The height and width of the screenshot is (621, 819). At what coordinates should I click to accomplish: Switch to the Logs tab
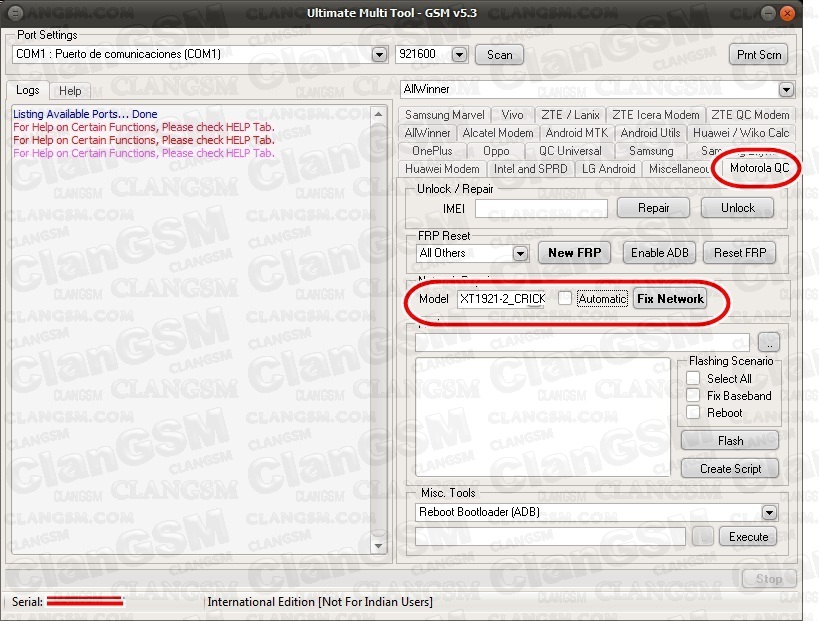(x=28, y=90)
